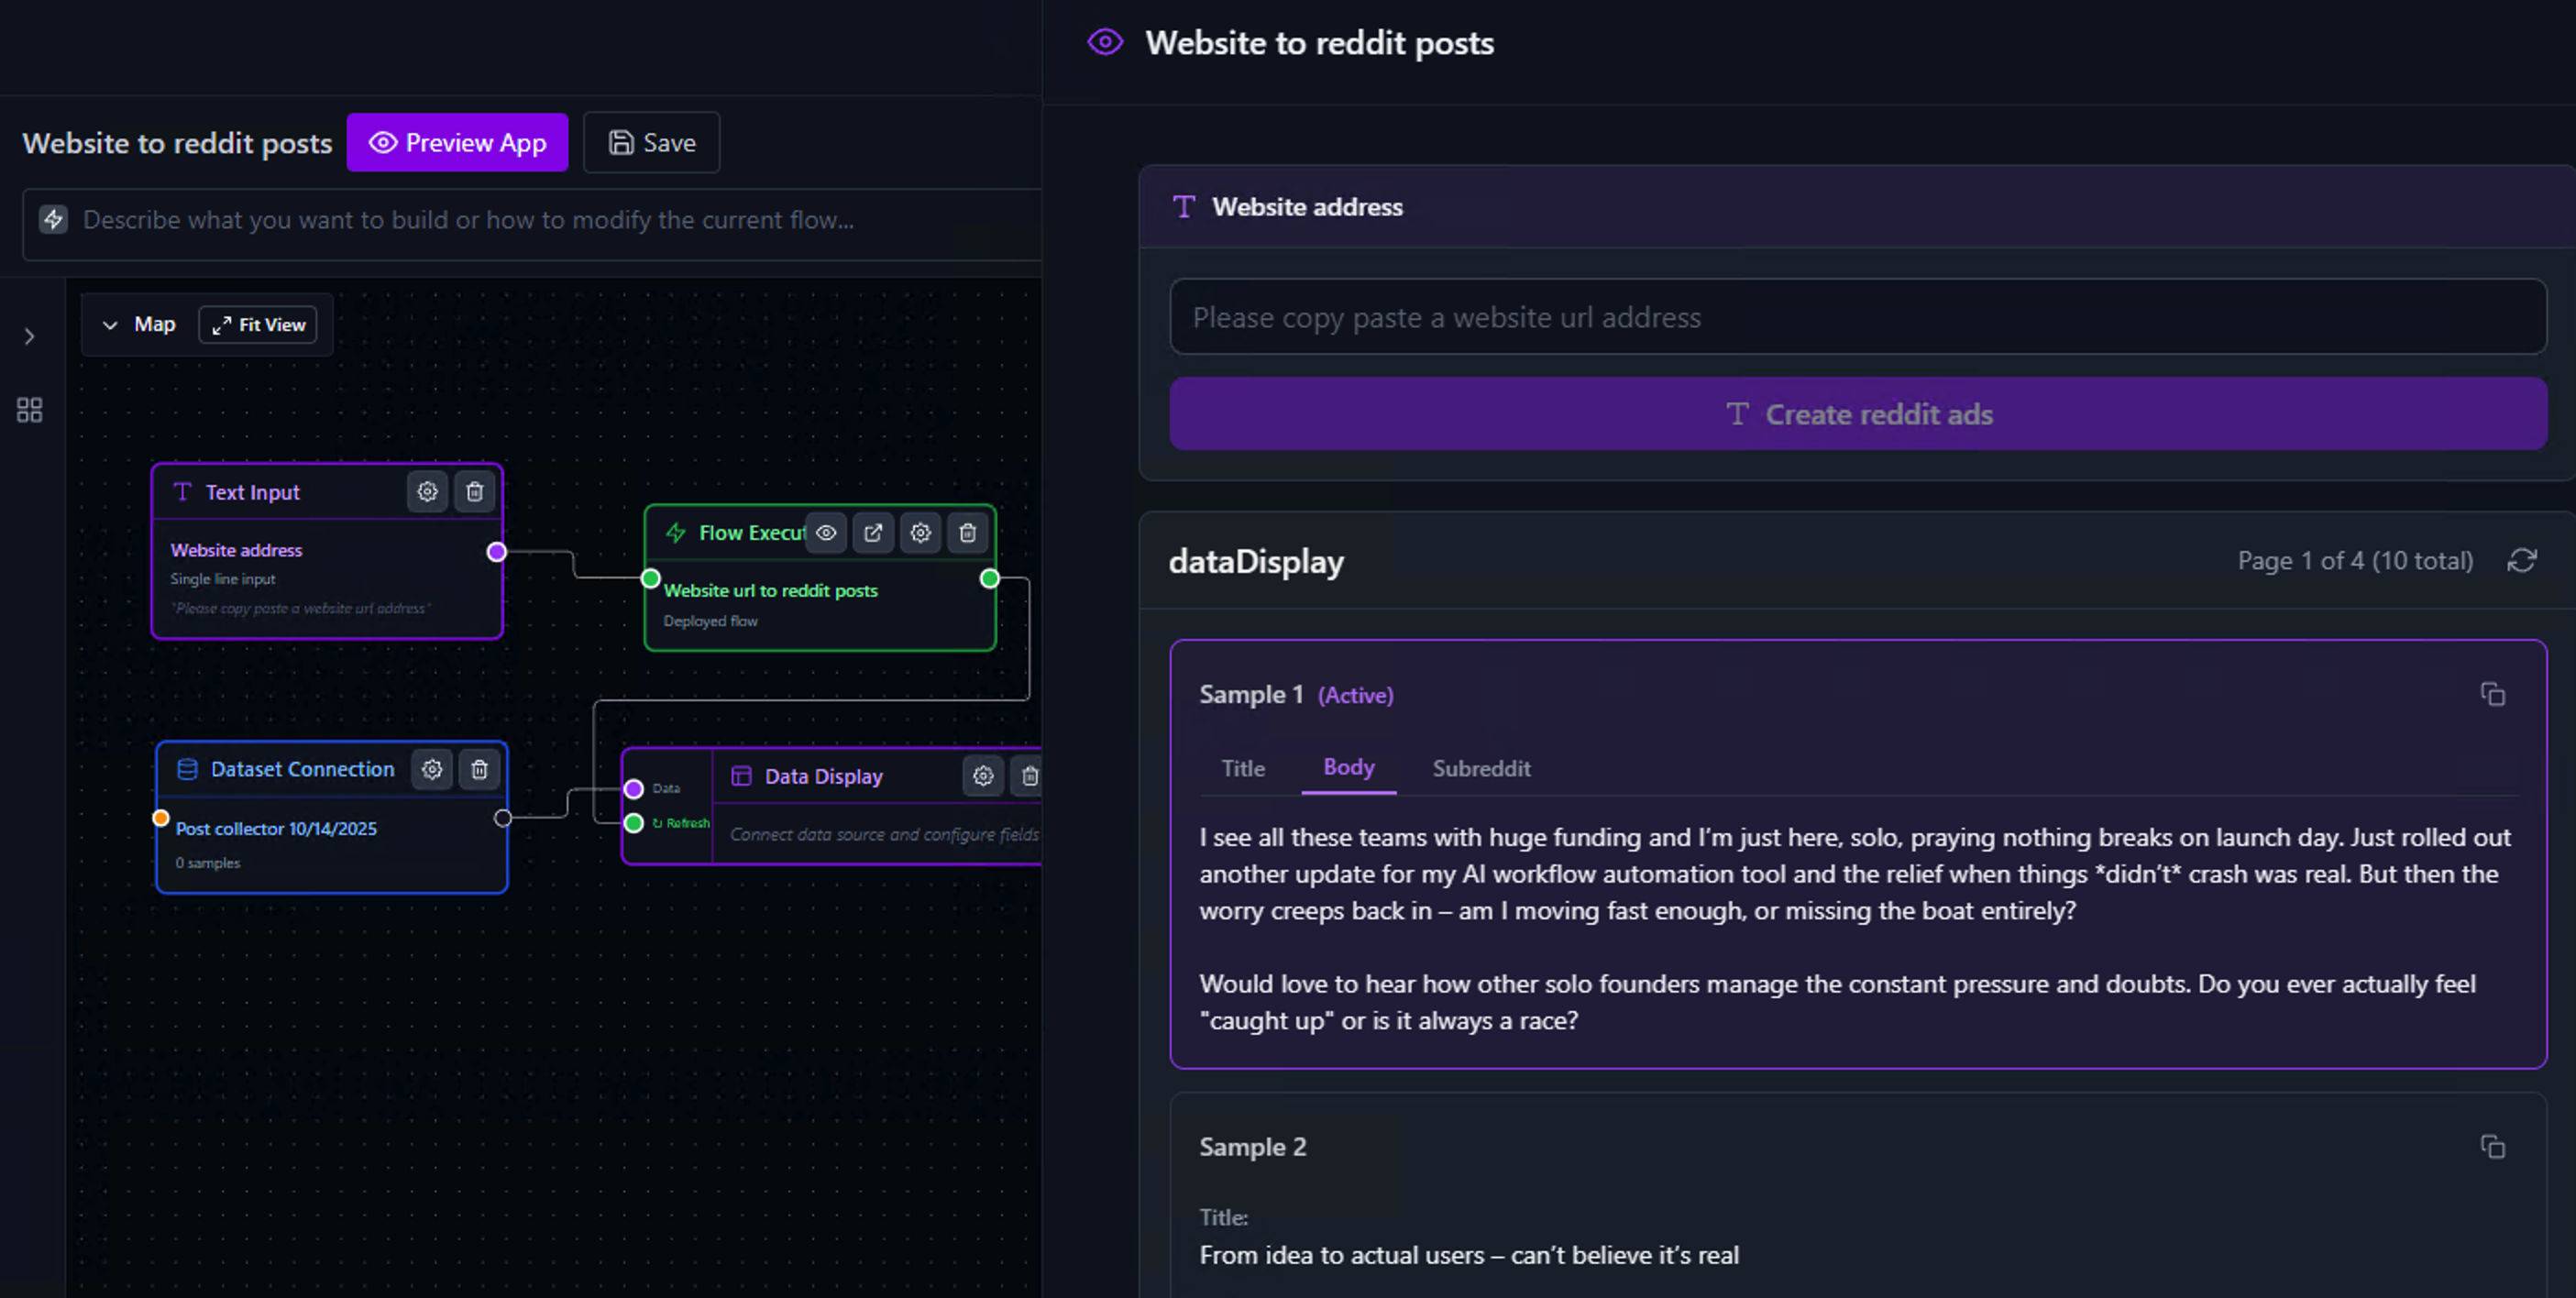Expand the left sidebar with the arrow
Viewport: 2576px width, 1298px height.
(x=29, y=336)
